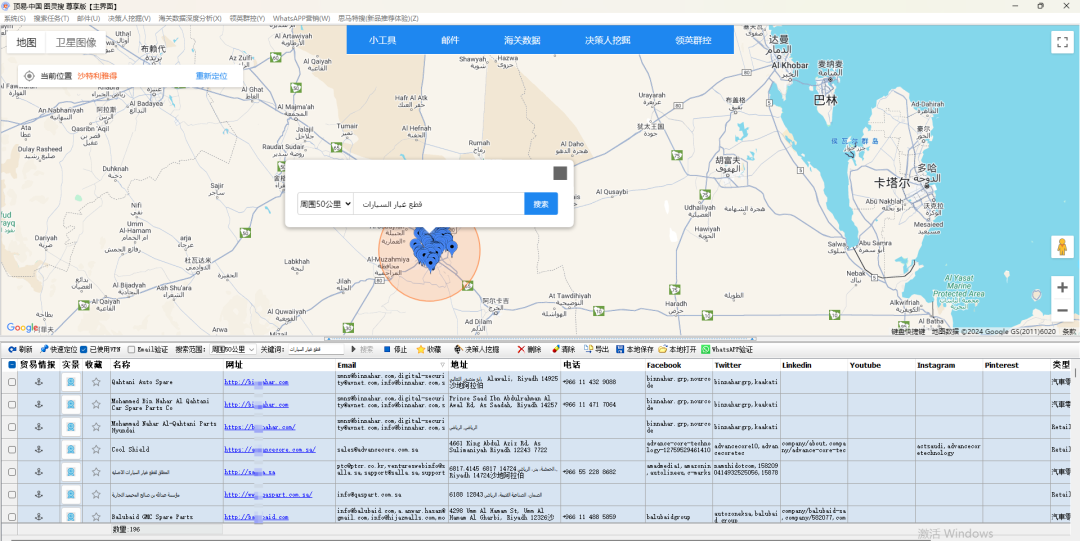Open the 搜索任务(T) menu
1080x541 pixels.
pyautogui.click(x=51, y=18)
